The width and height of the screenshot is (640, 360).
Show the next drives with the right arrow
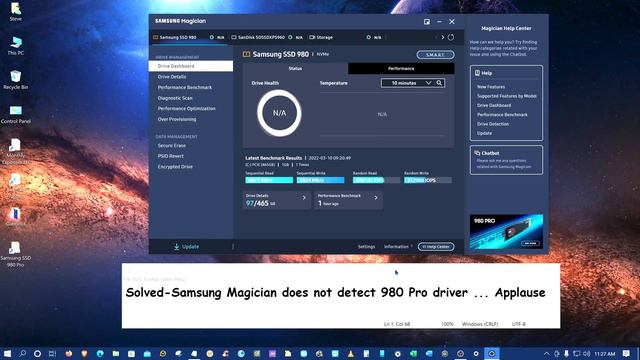(442, 37)
